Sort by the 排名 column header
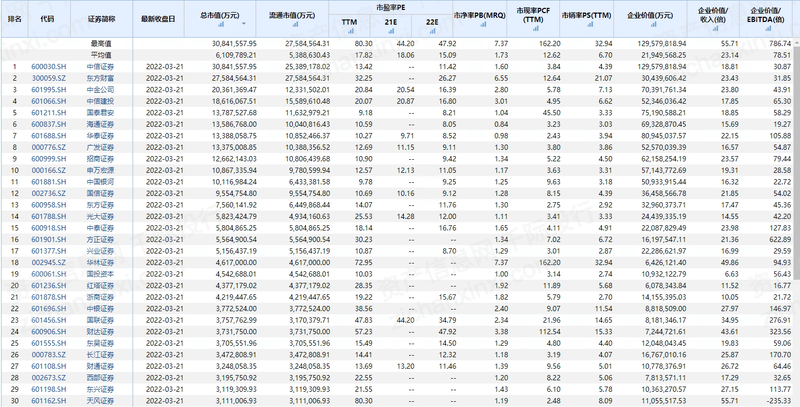The image size is (800, 407). (x=14, y=18)
